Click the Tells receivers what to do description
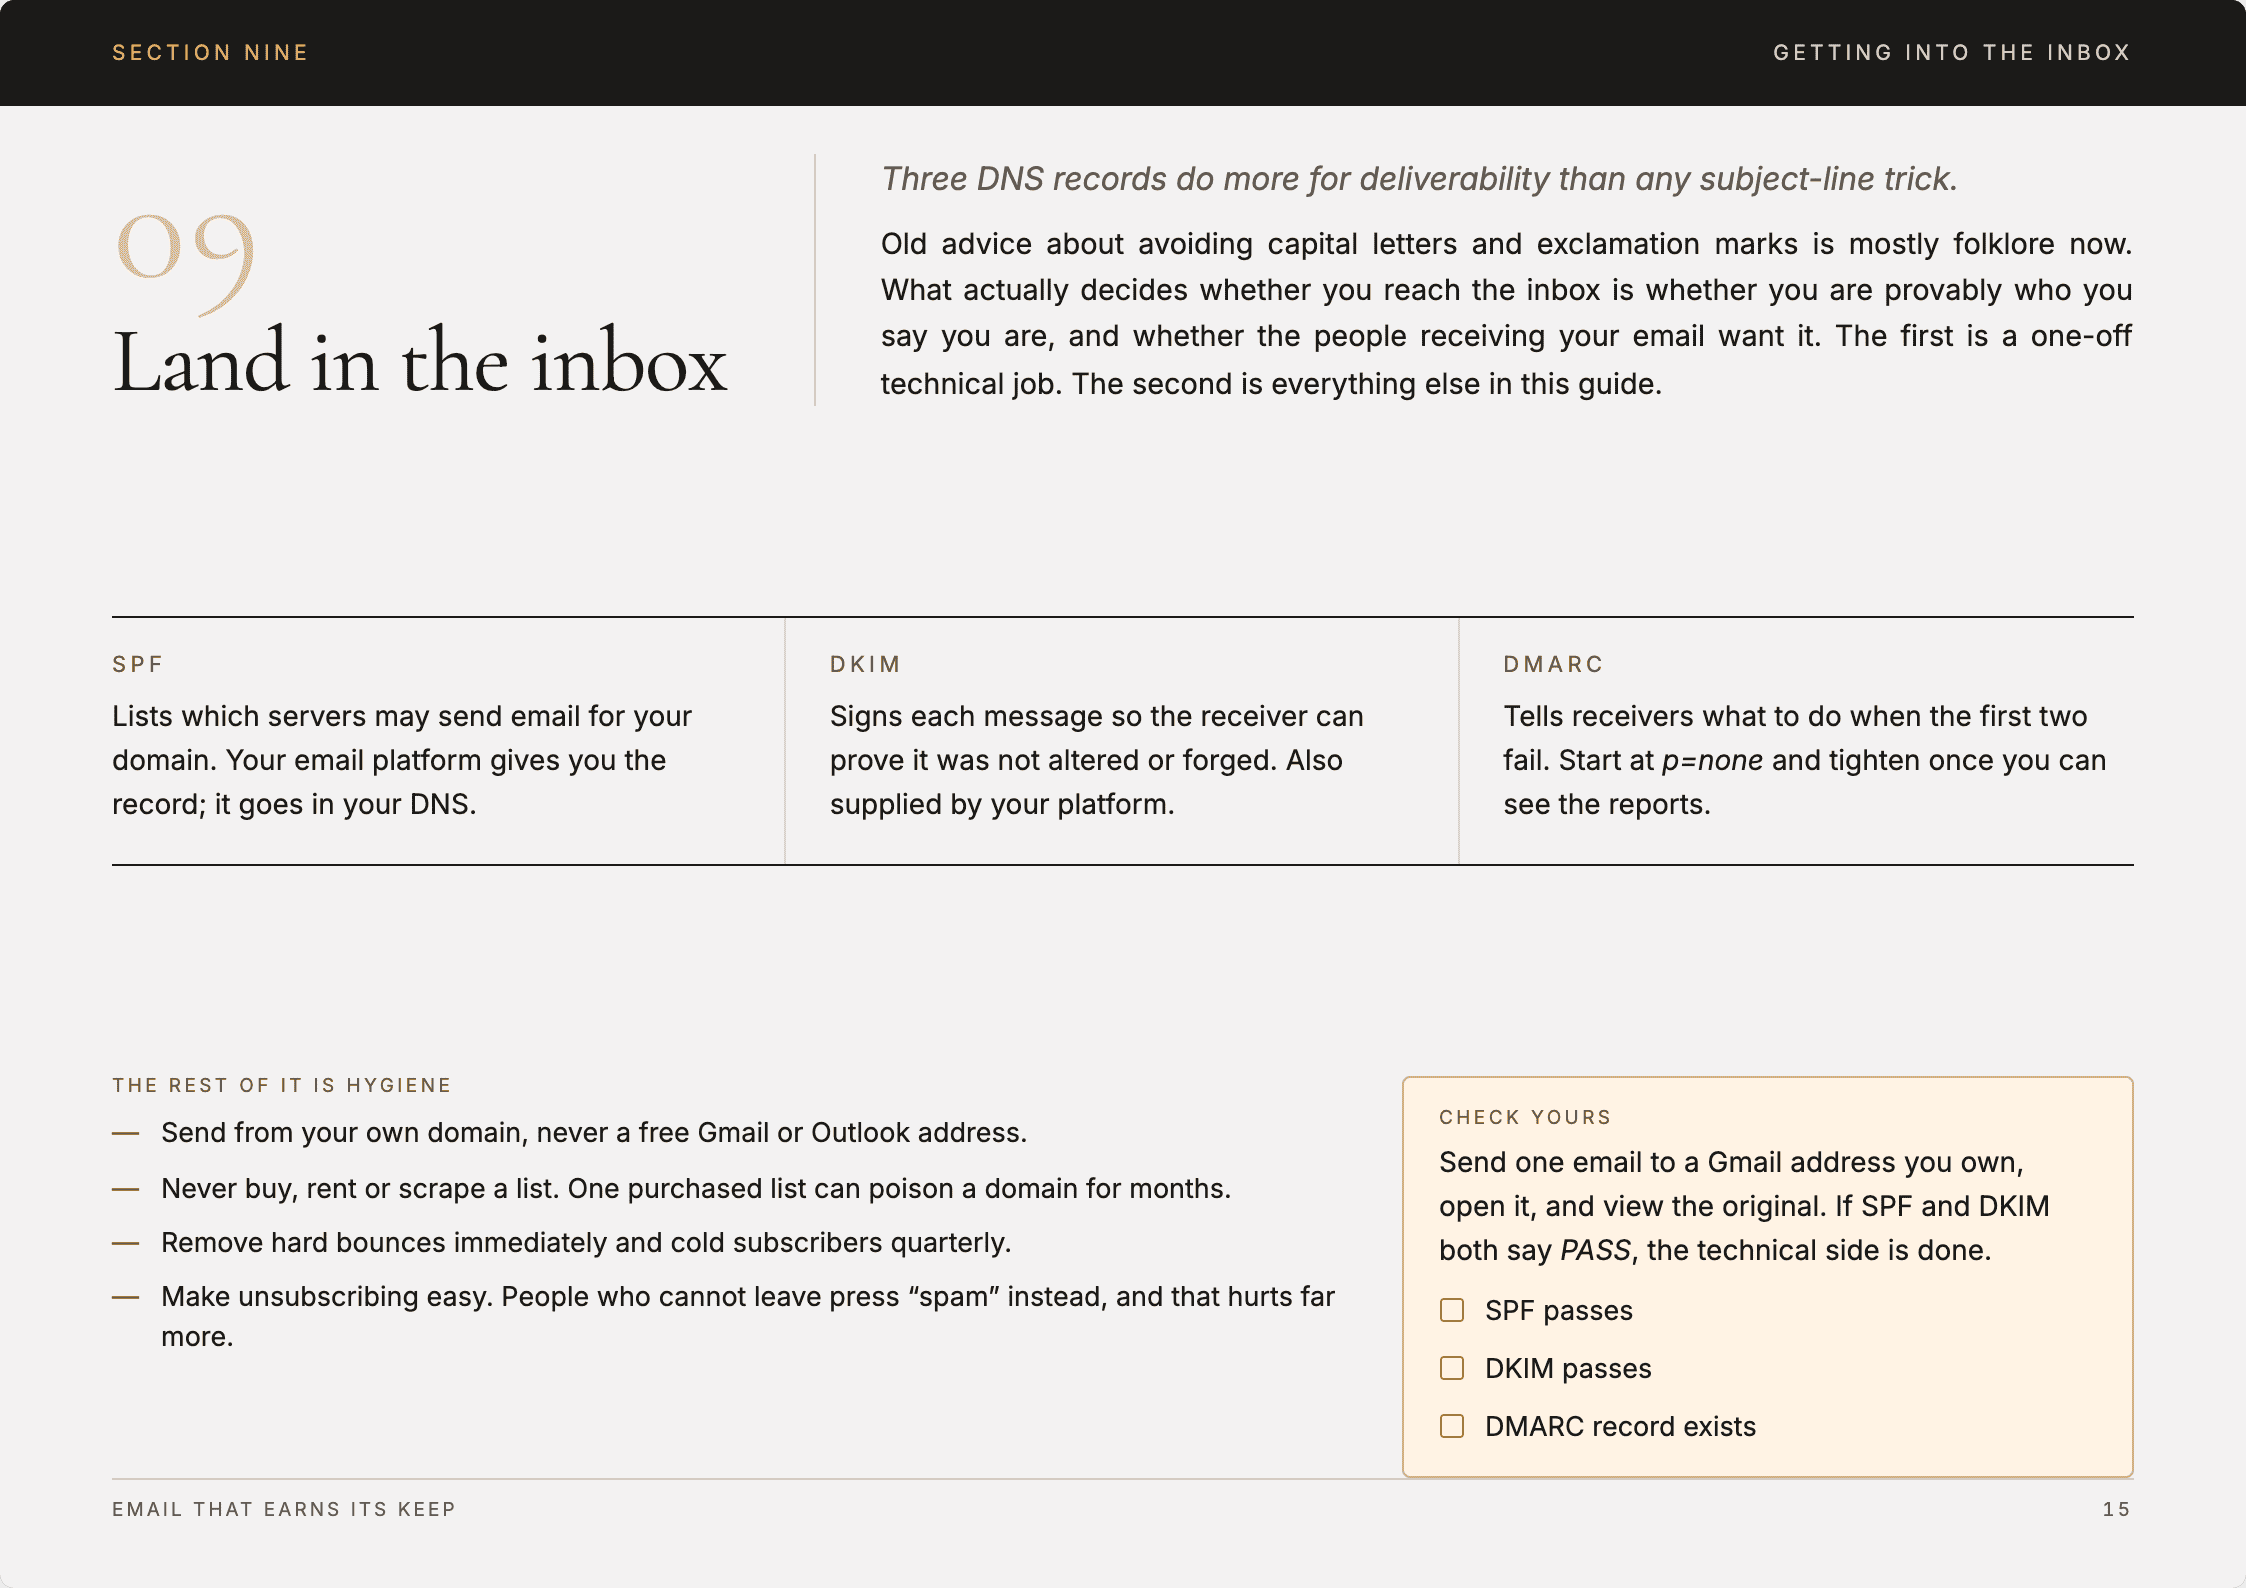The width and height of the screenshot is (2246, 1588). (x=1805, y=760)
